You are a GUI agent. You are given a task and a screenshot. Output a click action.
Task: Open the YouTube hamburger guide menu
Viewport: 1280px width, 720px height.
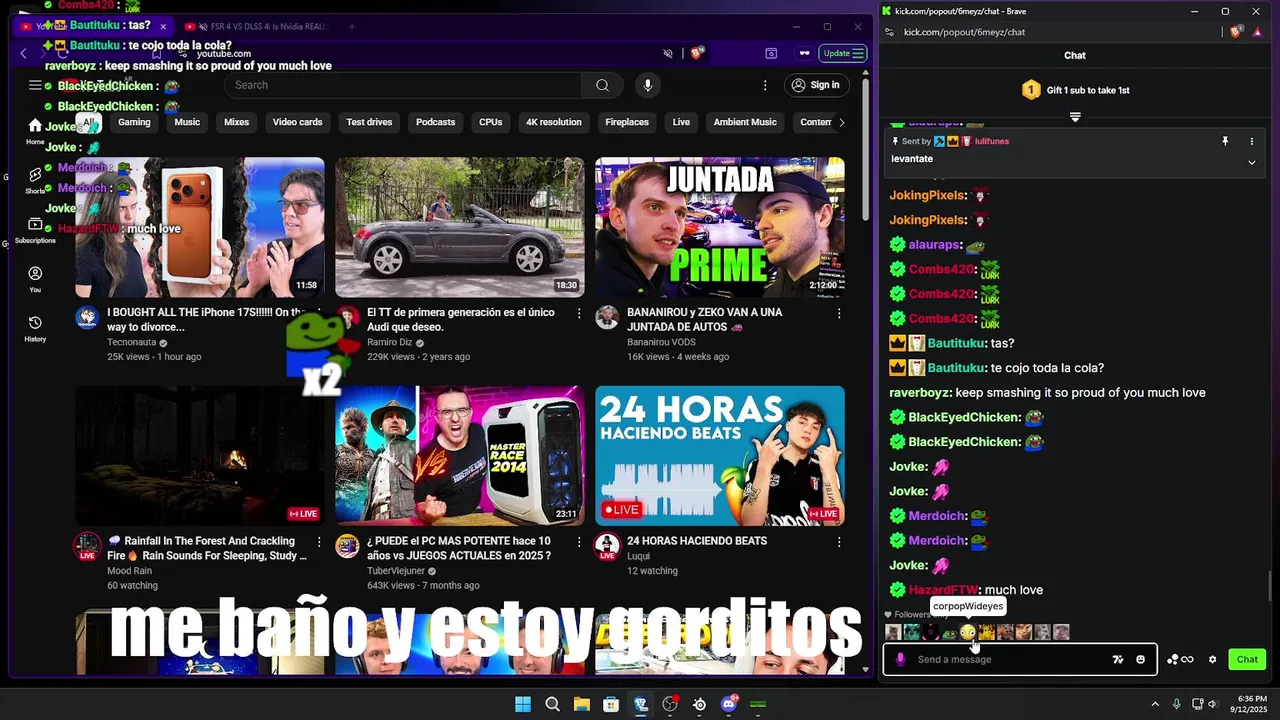[35, 85]
